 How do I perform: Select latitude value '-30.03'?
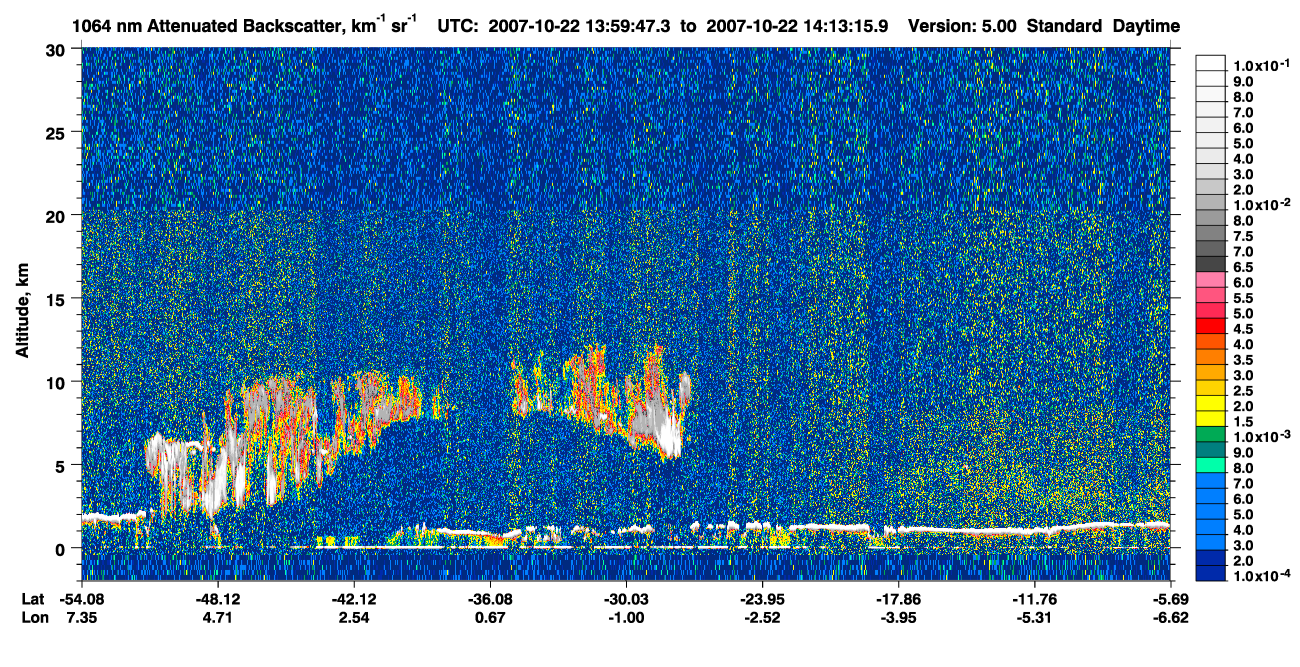(626, 599)
